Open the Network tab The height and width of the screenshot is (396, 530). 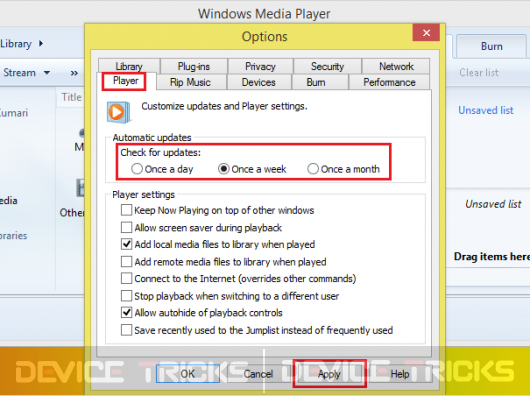pyautogui.click(x=396, y=66)
